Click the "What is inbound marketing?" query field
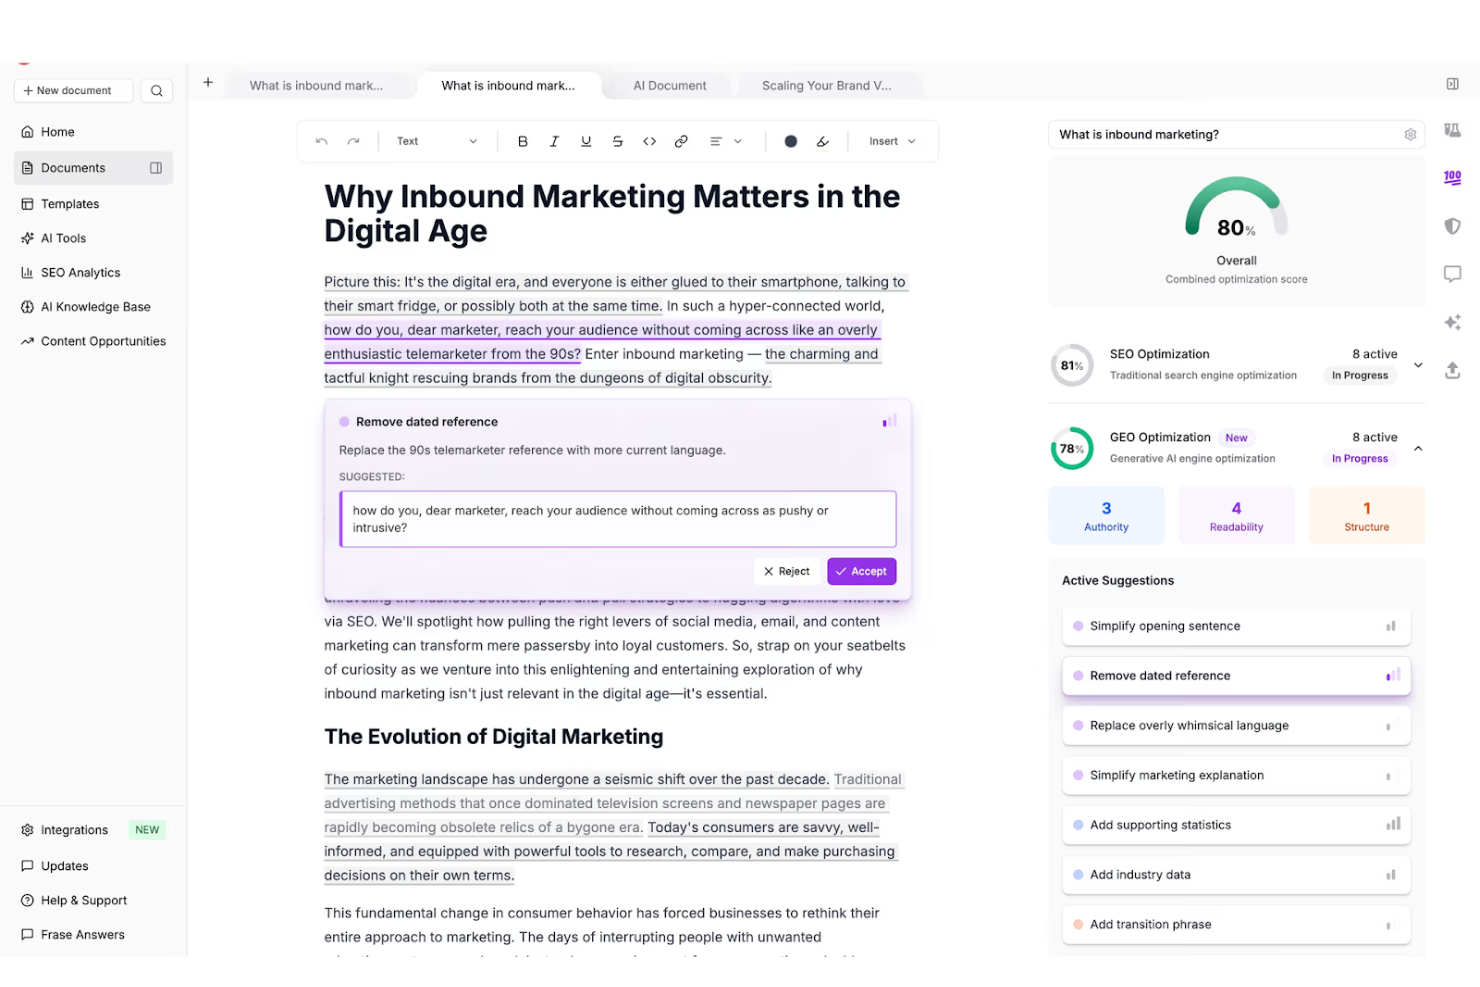Screen dimensions: 1480x987 click(x=1236, y=135)
